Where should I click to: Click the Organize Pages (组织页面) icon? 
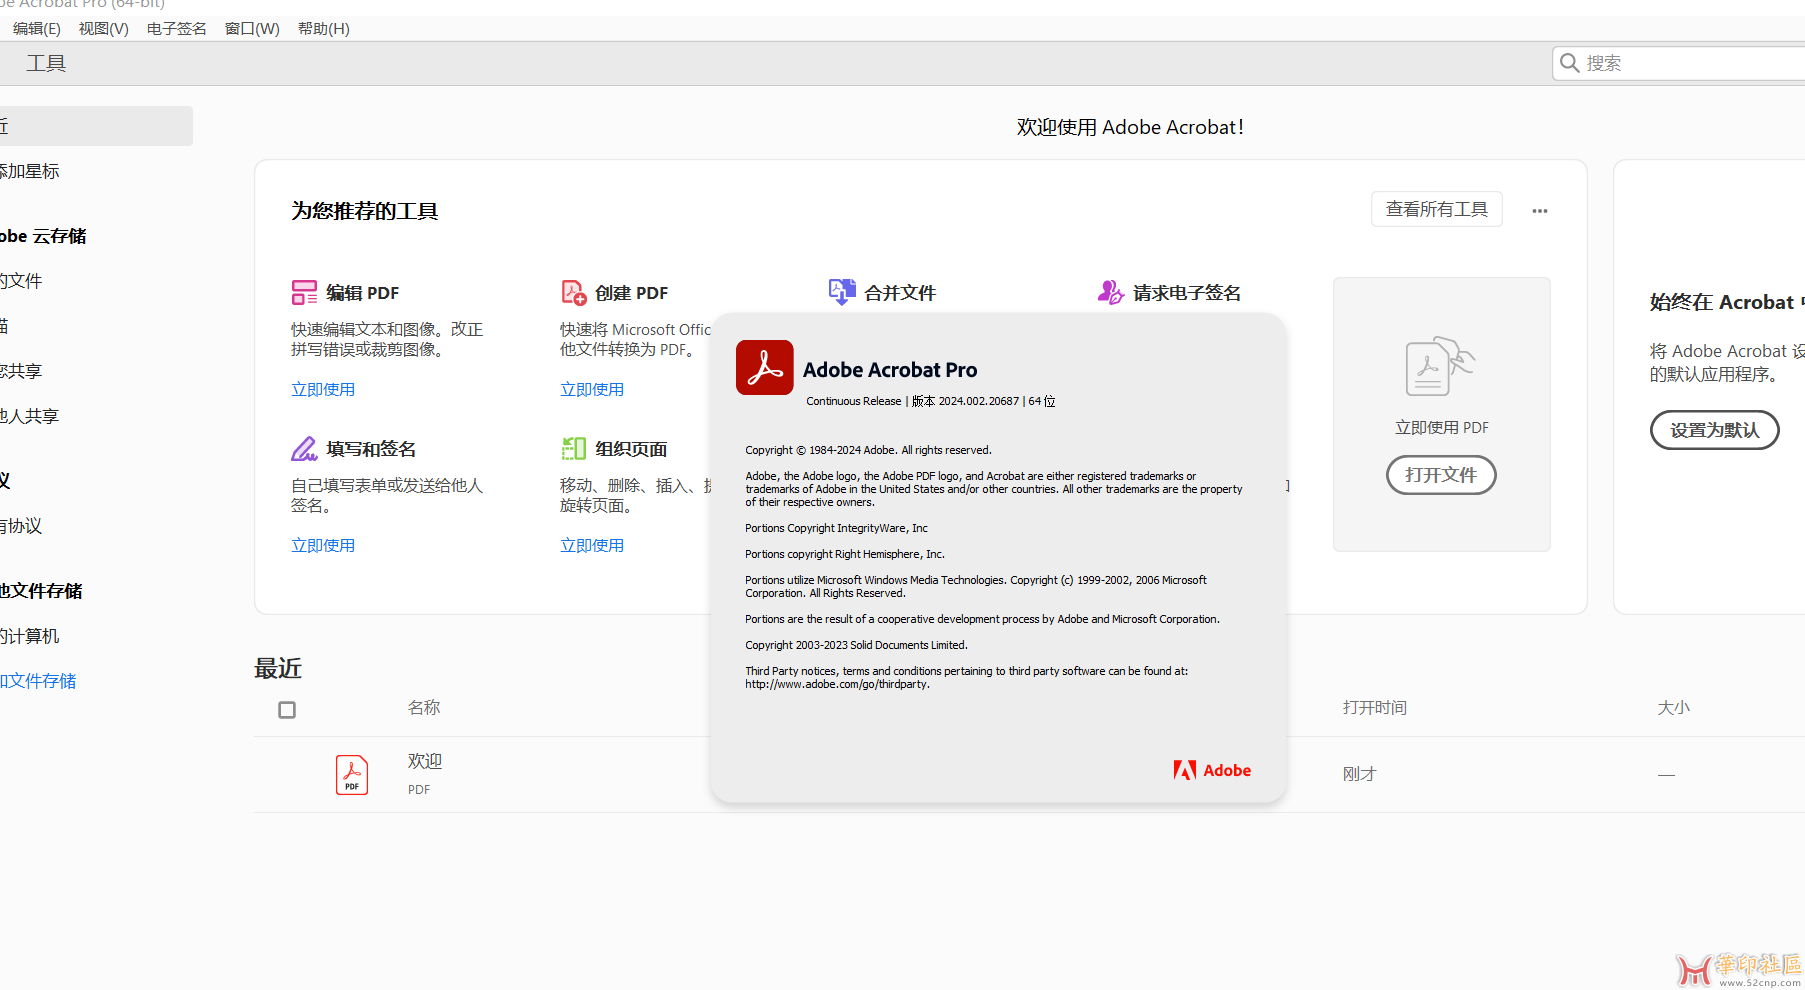tap(573, 449)
